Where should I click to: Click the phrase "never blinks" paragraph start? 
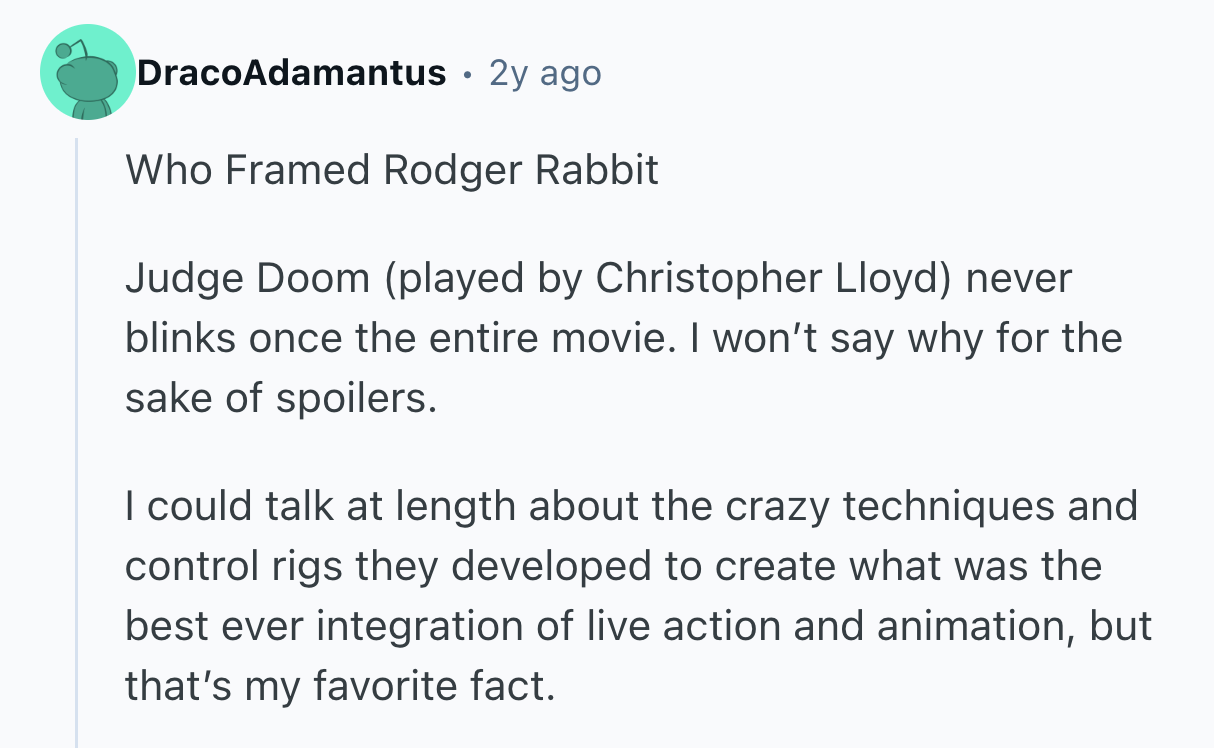pyautogui.click(x=1017, y=278)
